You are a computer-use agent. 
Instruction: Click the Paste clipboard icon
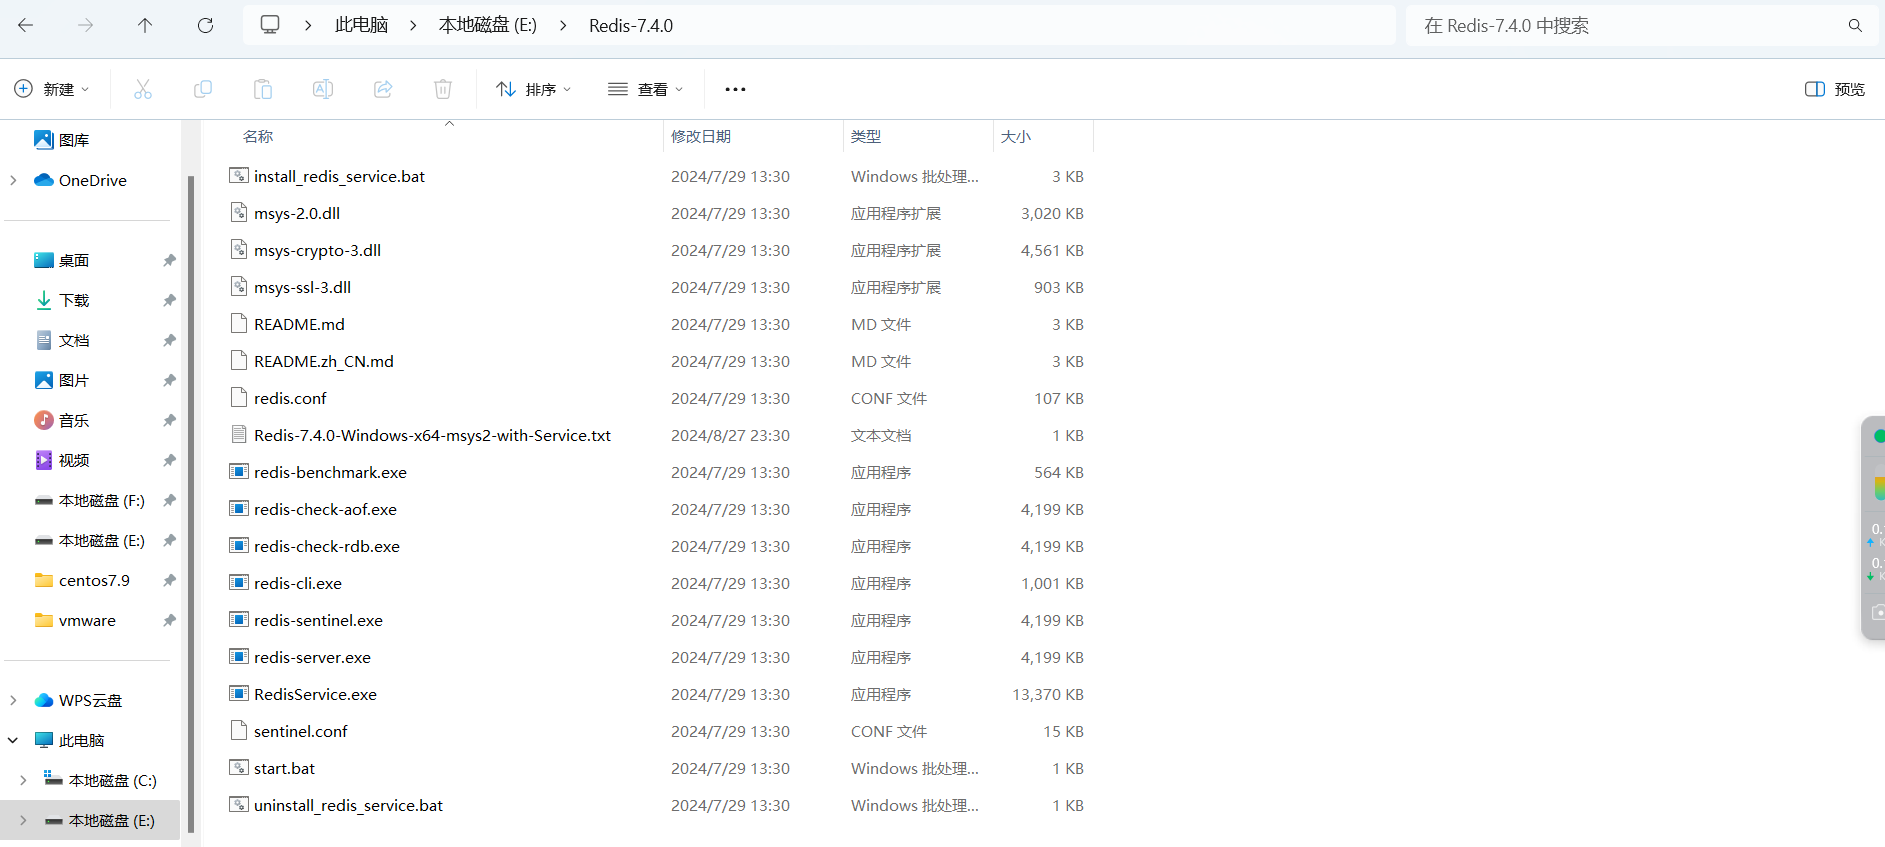coord(263,89)
